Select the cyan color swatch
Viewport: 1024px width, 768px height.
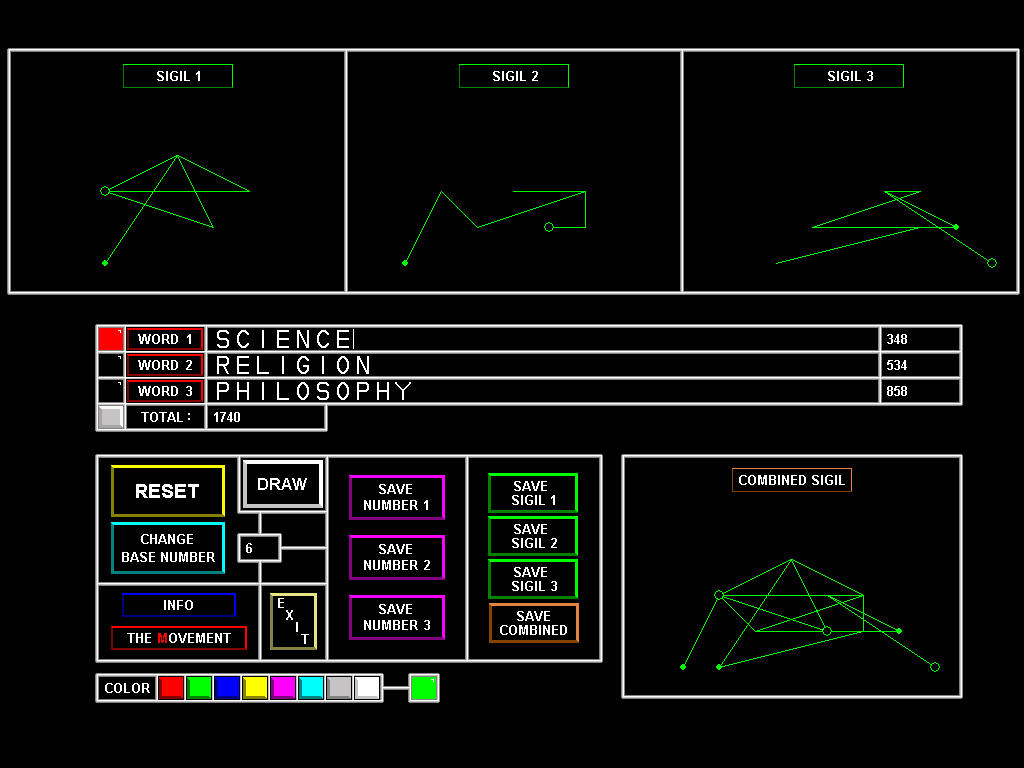[x=312, y=688]
